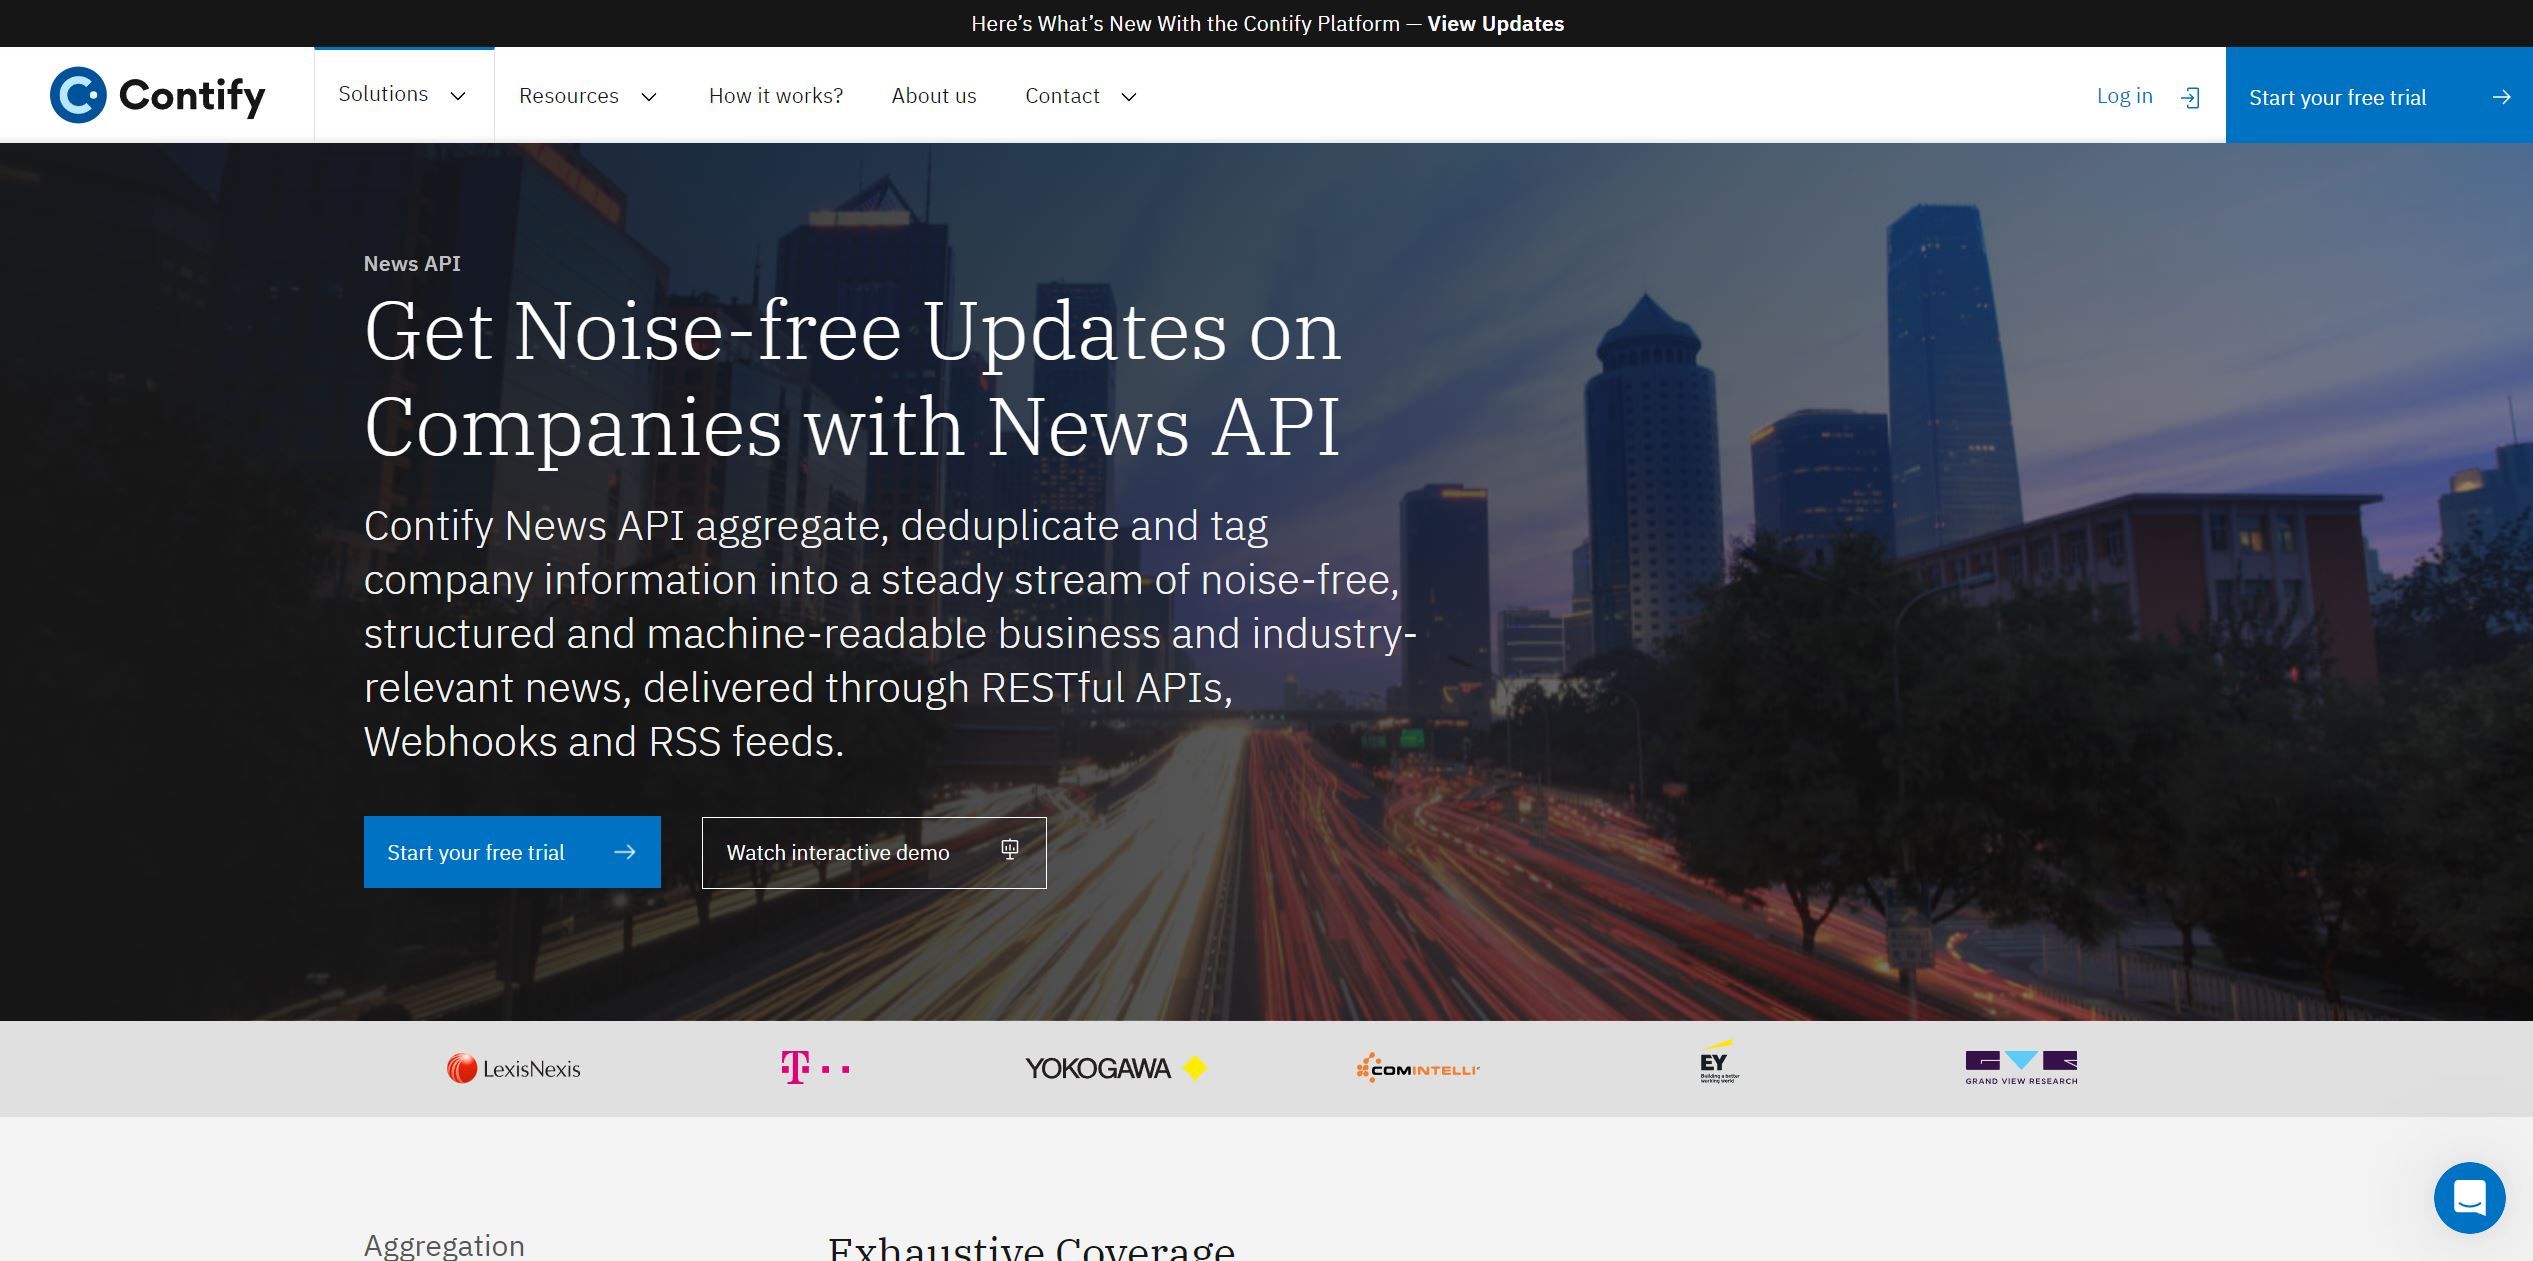This screenshot has width=2533, height=1261.
Task: Click View Updates in the announcement banner
Action: click(1495, 23)
